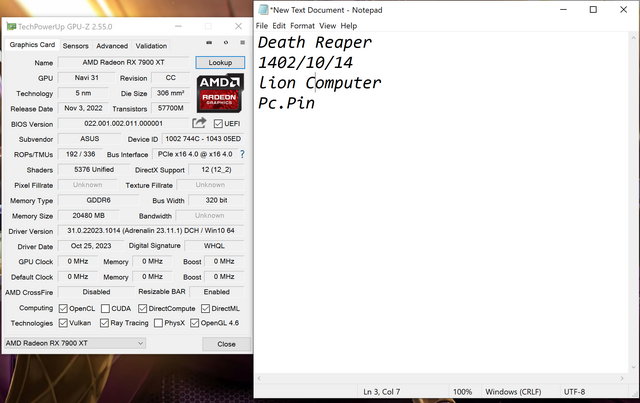The width and height of the screenshot is (640, 403).
Task: Click the Notepad title bar document icon
Action: coord(263,9)
